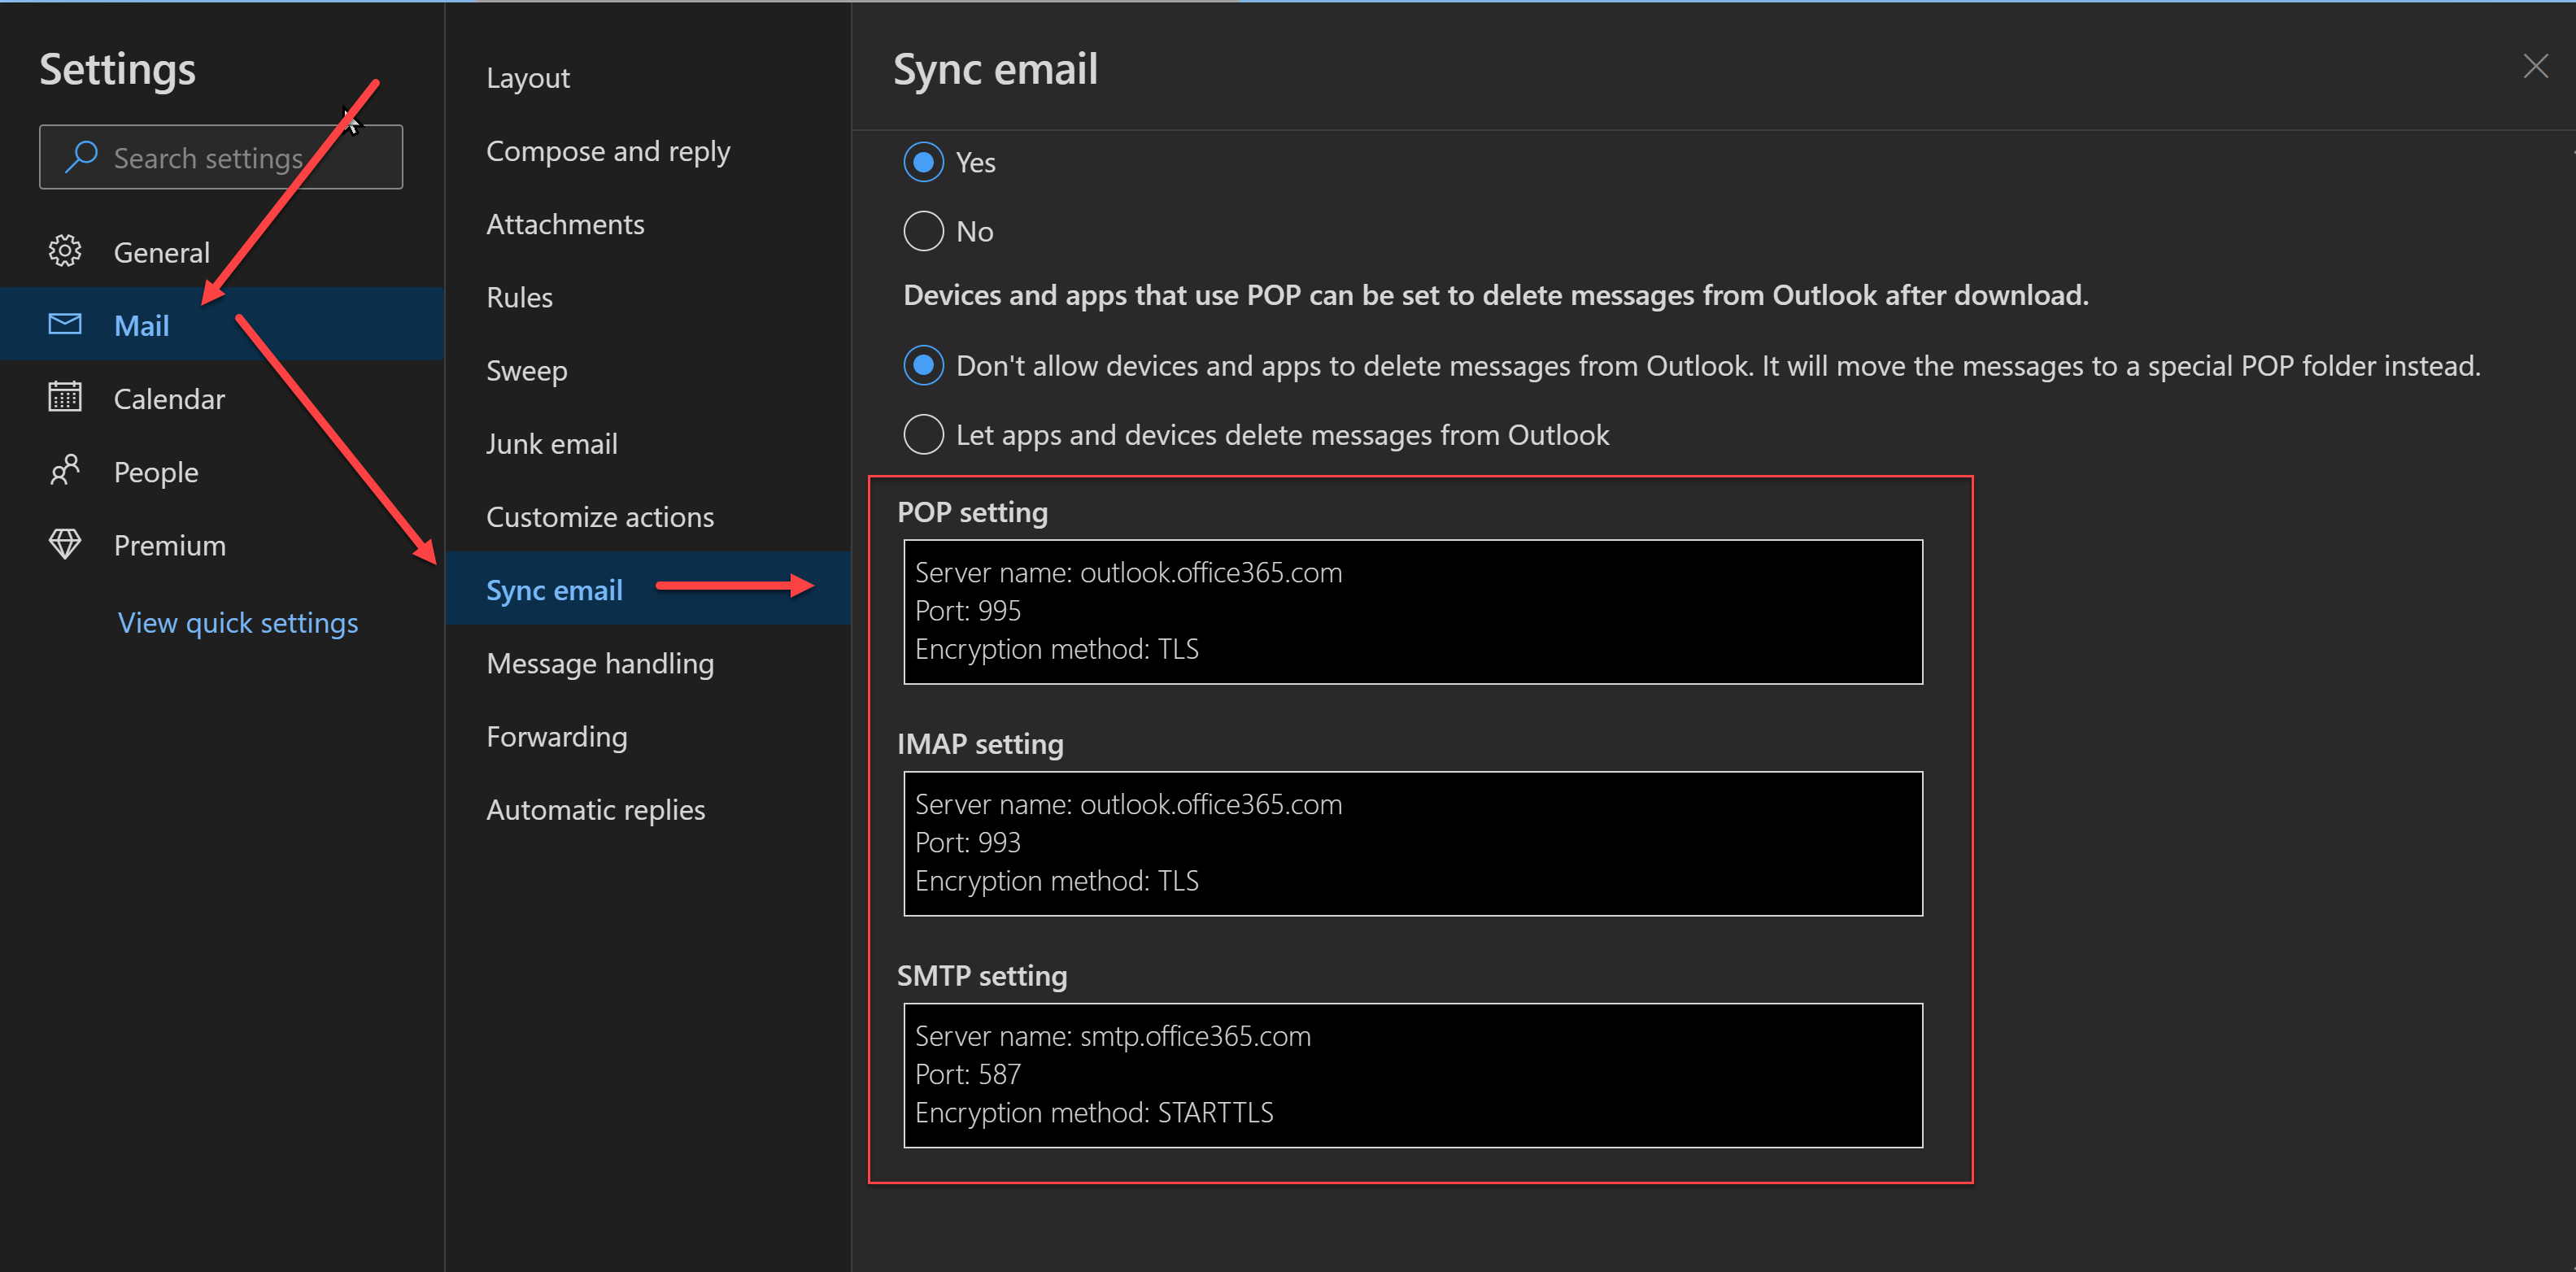
Task: Select the No radio button
Action: [x=923, y=231]
